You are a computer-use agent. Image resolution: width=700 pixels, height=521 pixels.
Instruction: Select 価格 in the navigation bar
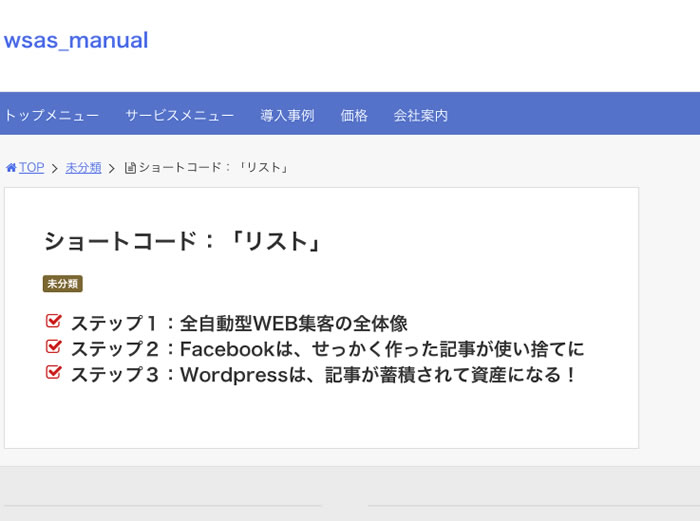tap(354, 115)
